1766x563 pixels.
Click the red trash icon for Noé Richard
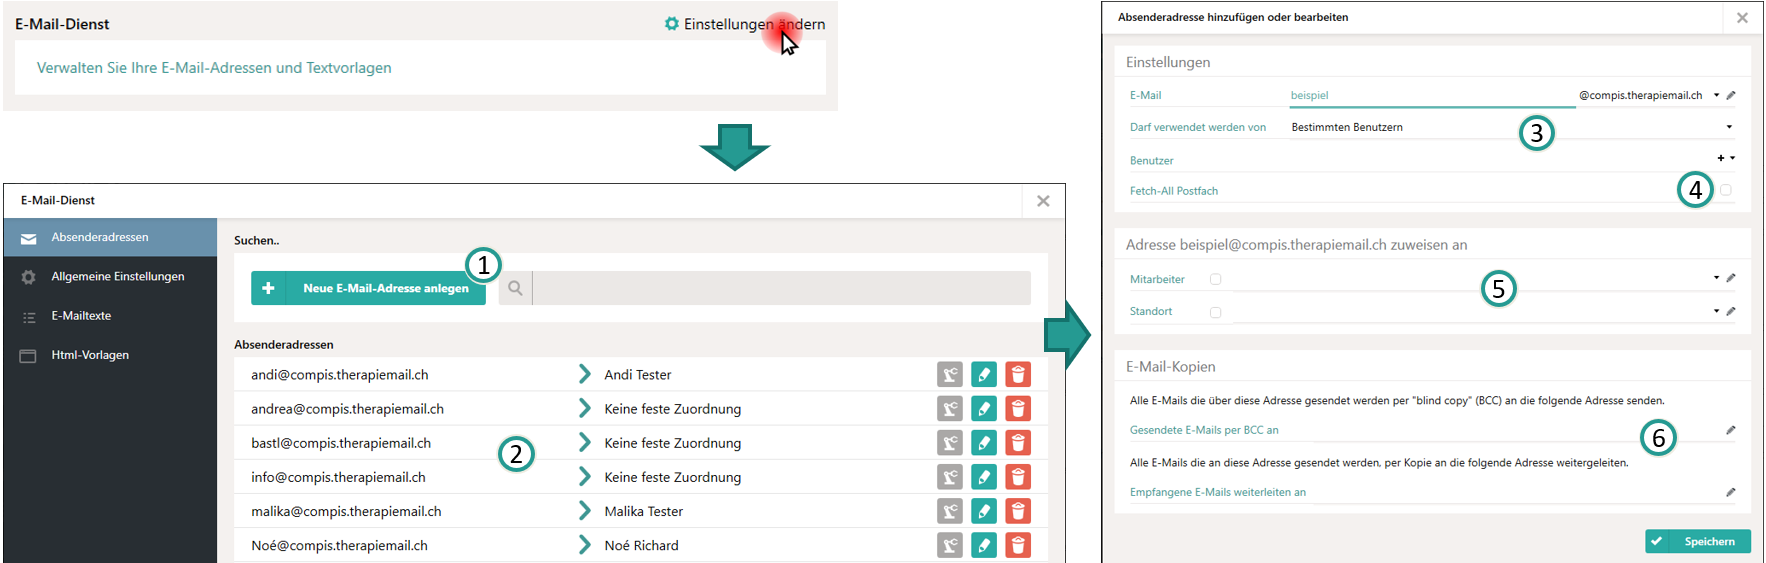point(1018,545)
